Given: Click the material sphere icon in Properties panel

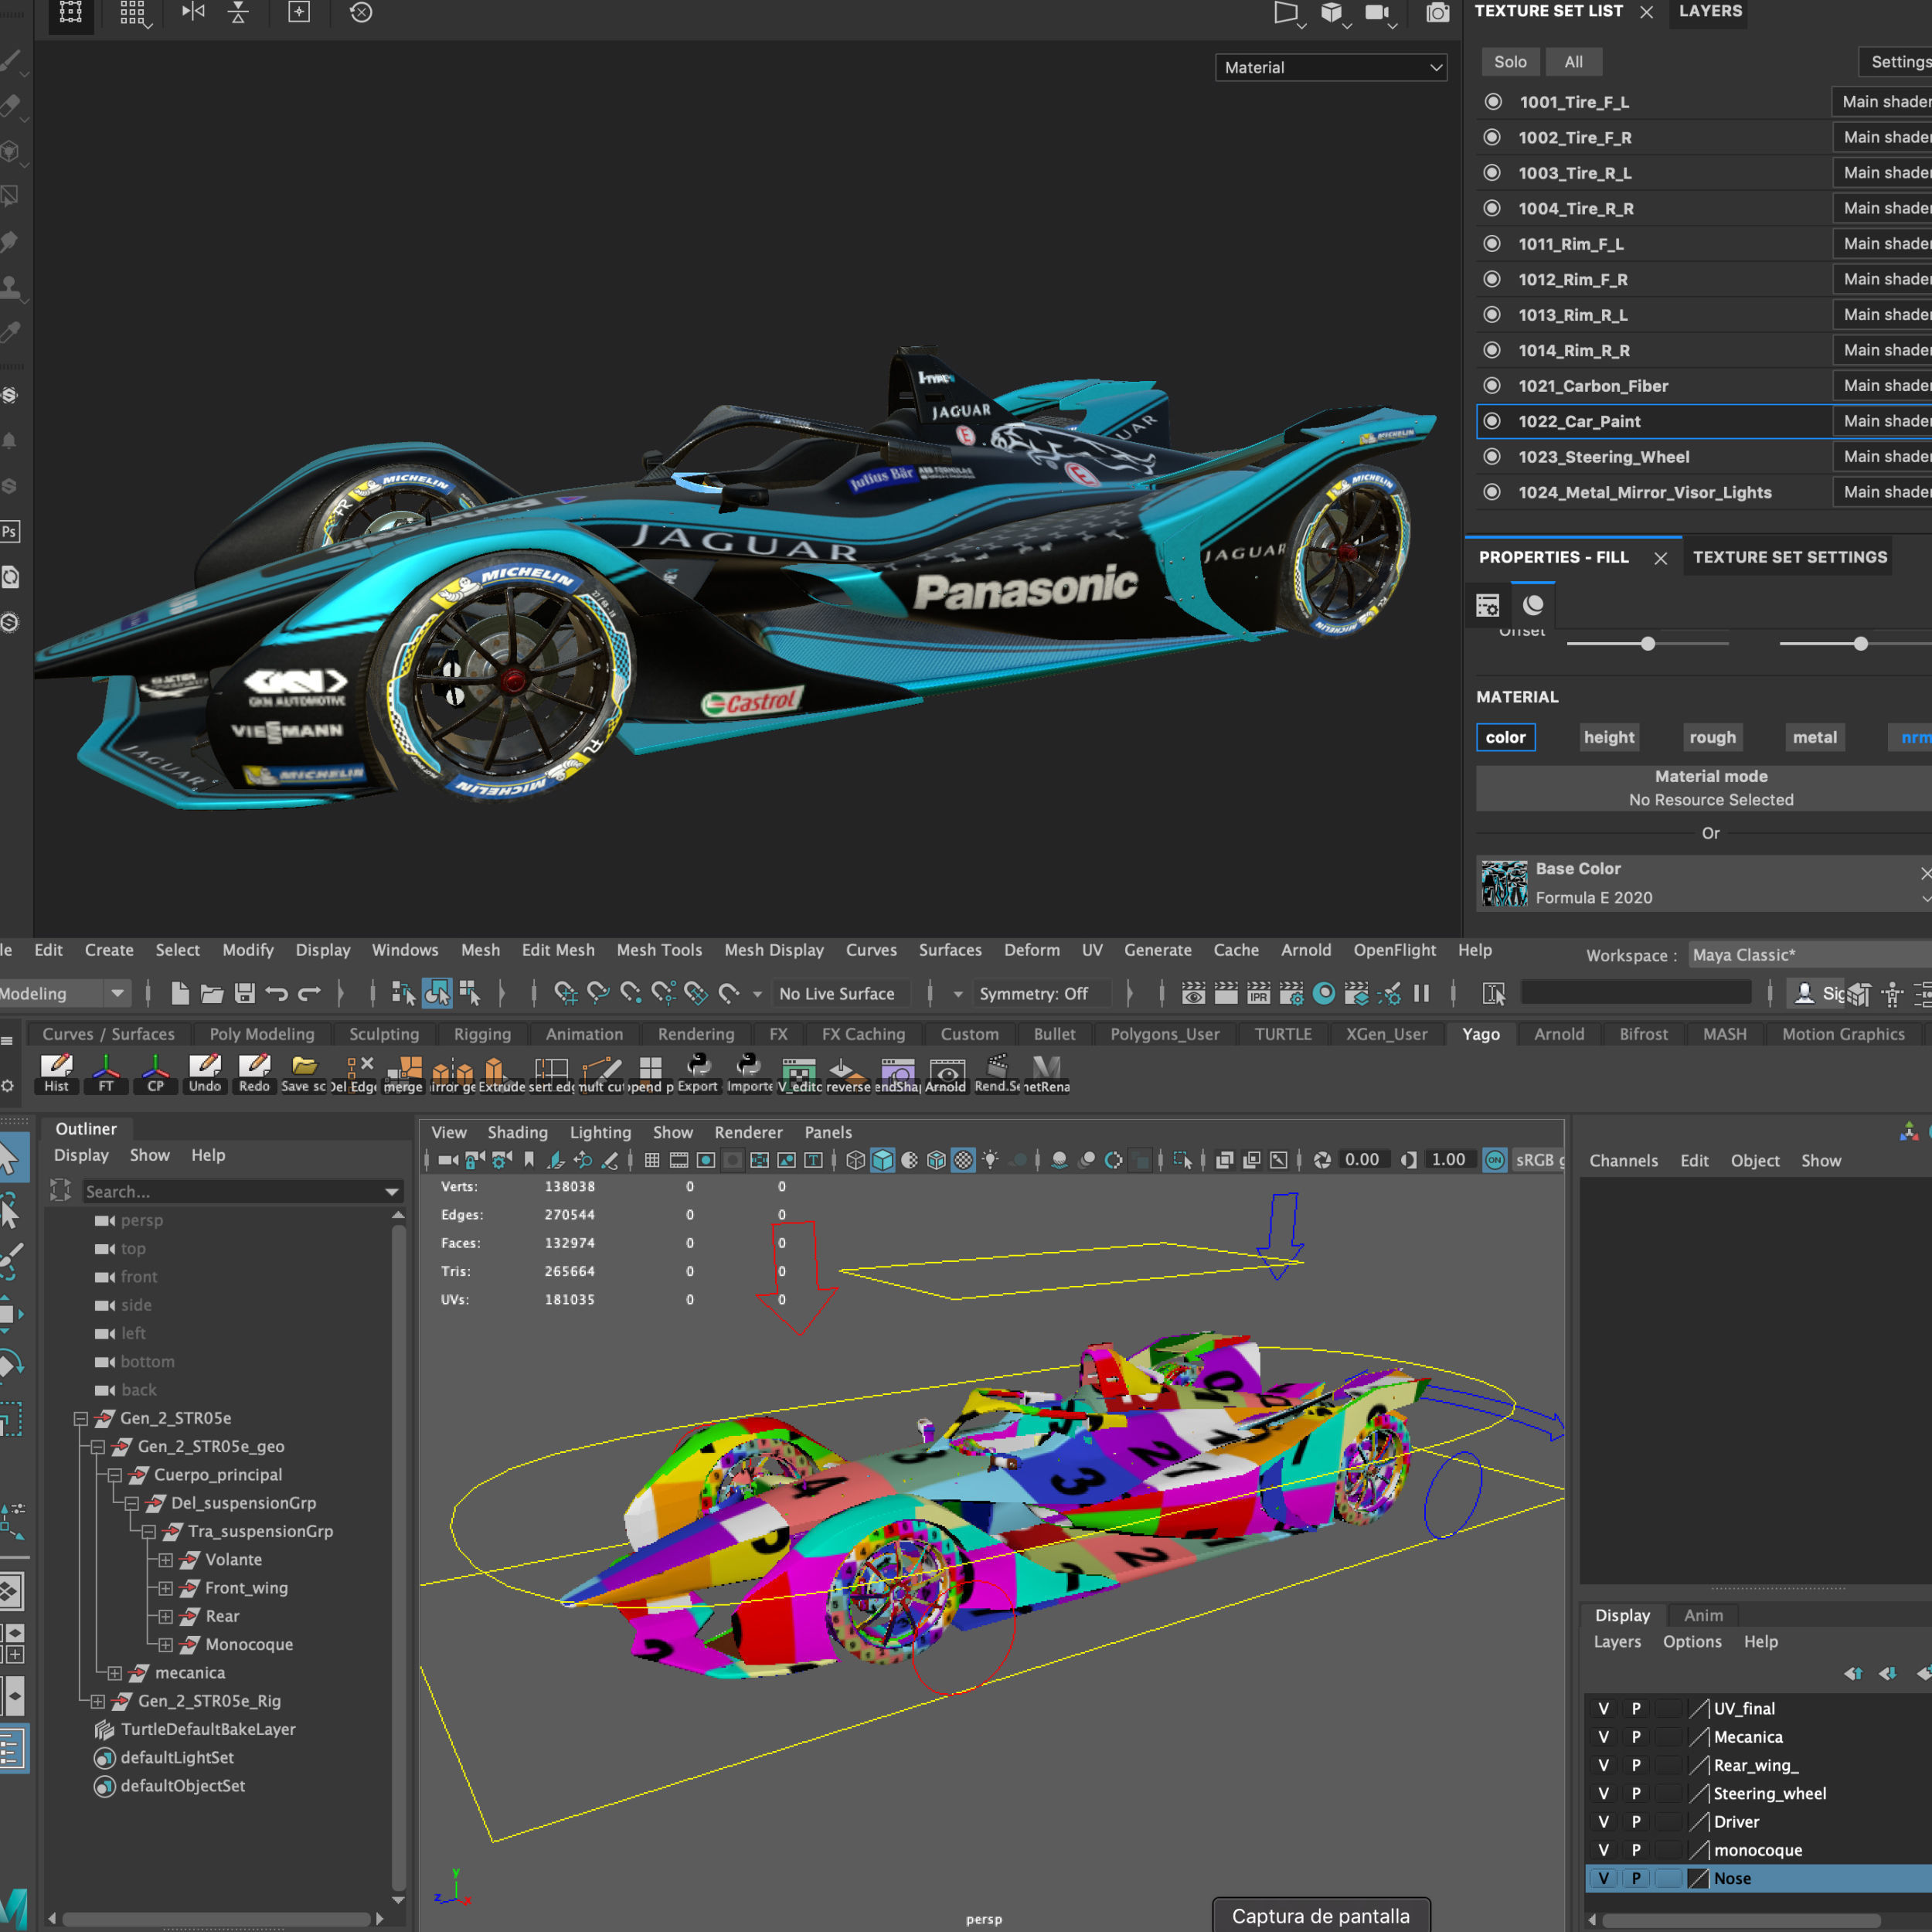Looking at the screenshot, I should [1533, 605].
